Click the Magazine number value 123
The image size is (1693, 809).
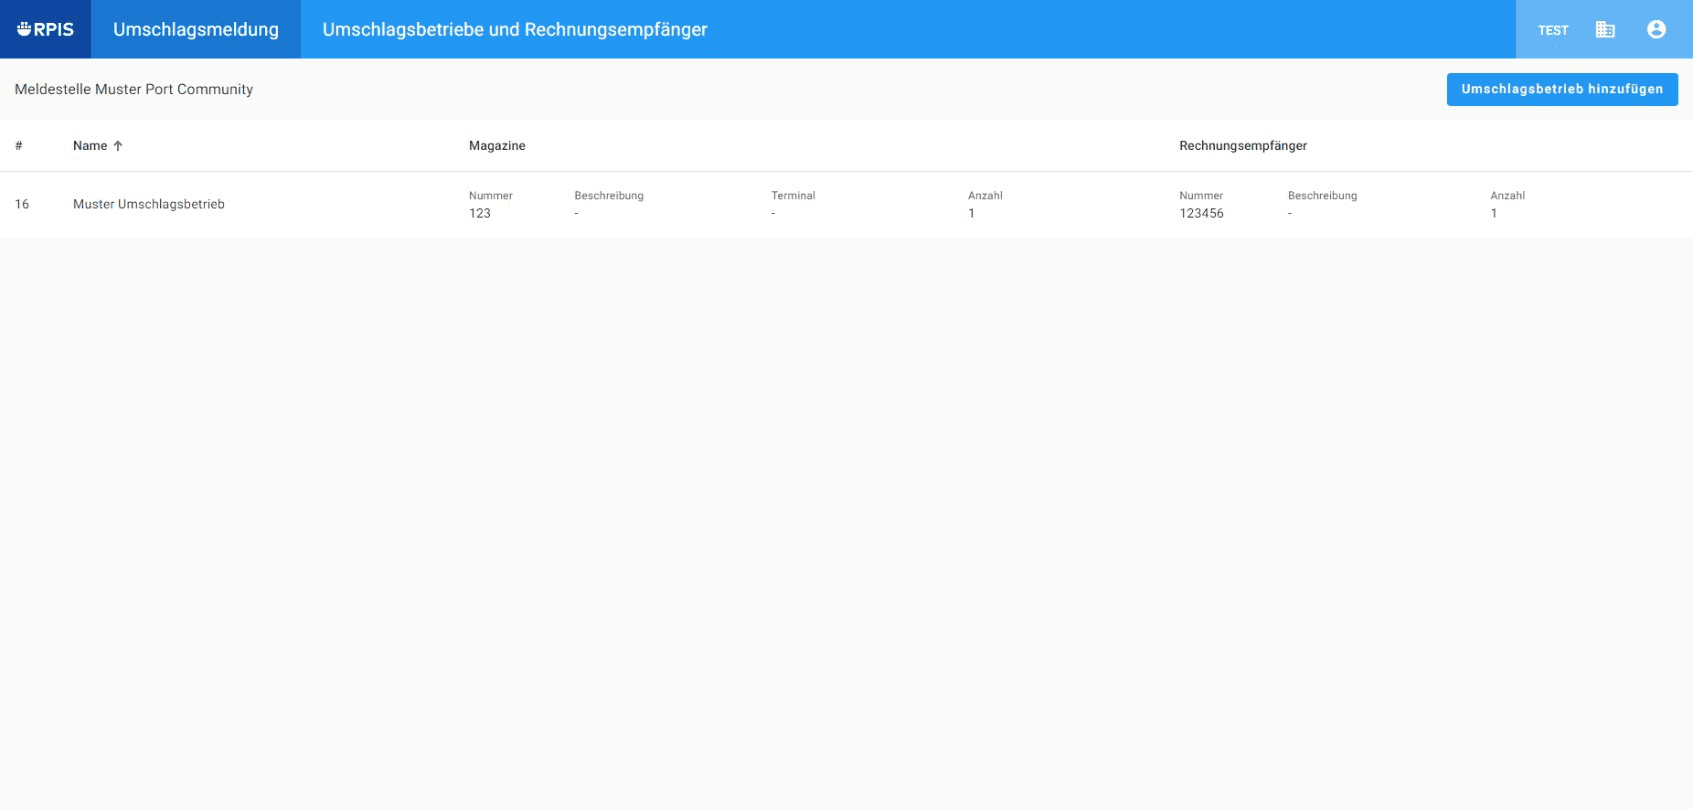[480, 213]
